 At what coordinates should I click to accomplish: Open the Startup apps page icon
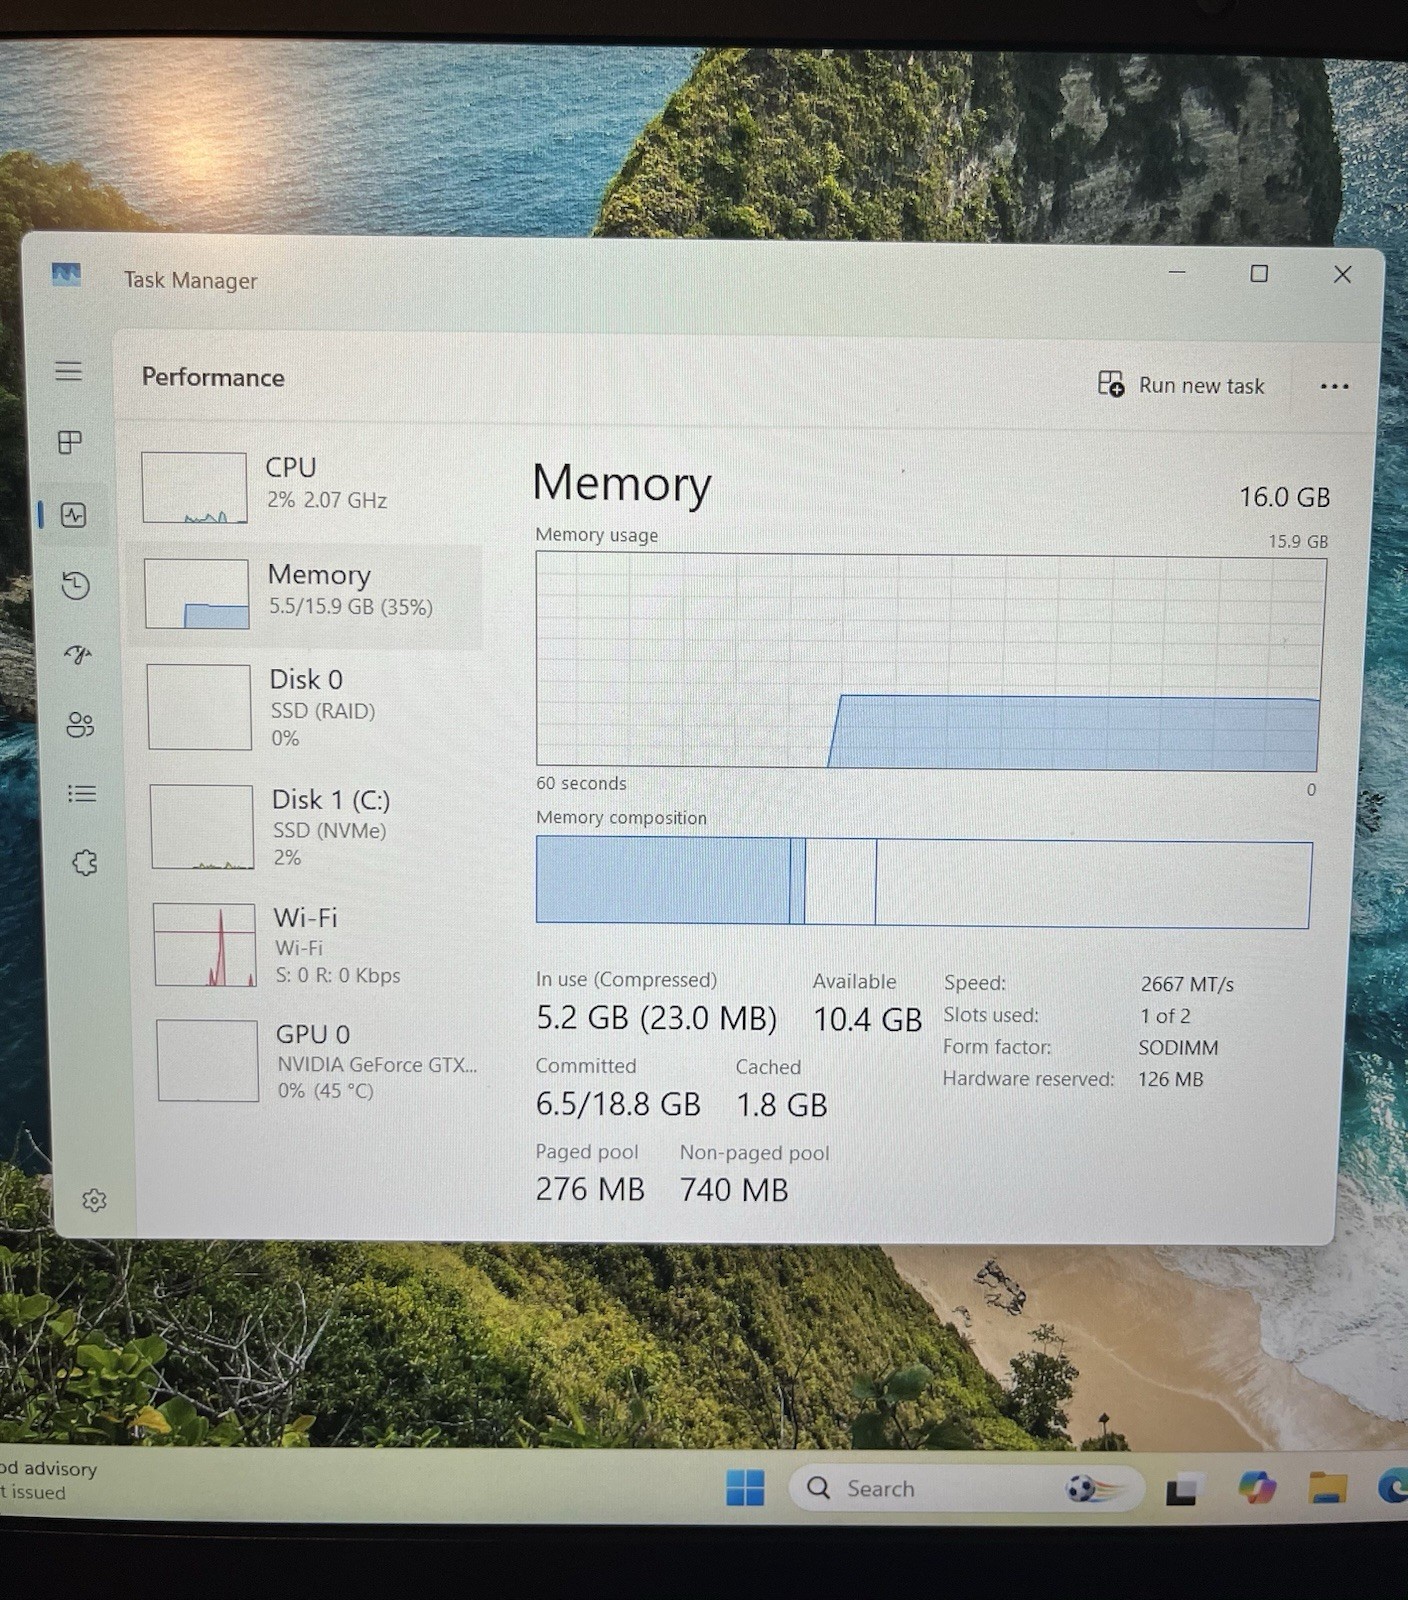pos(78,654)
